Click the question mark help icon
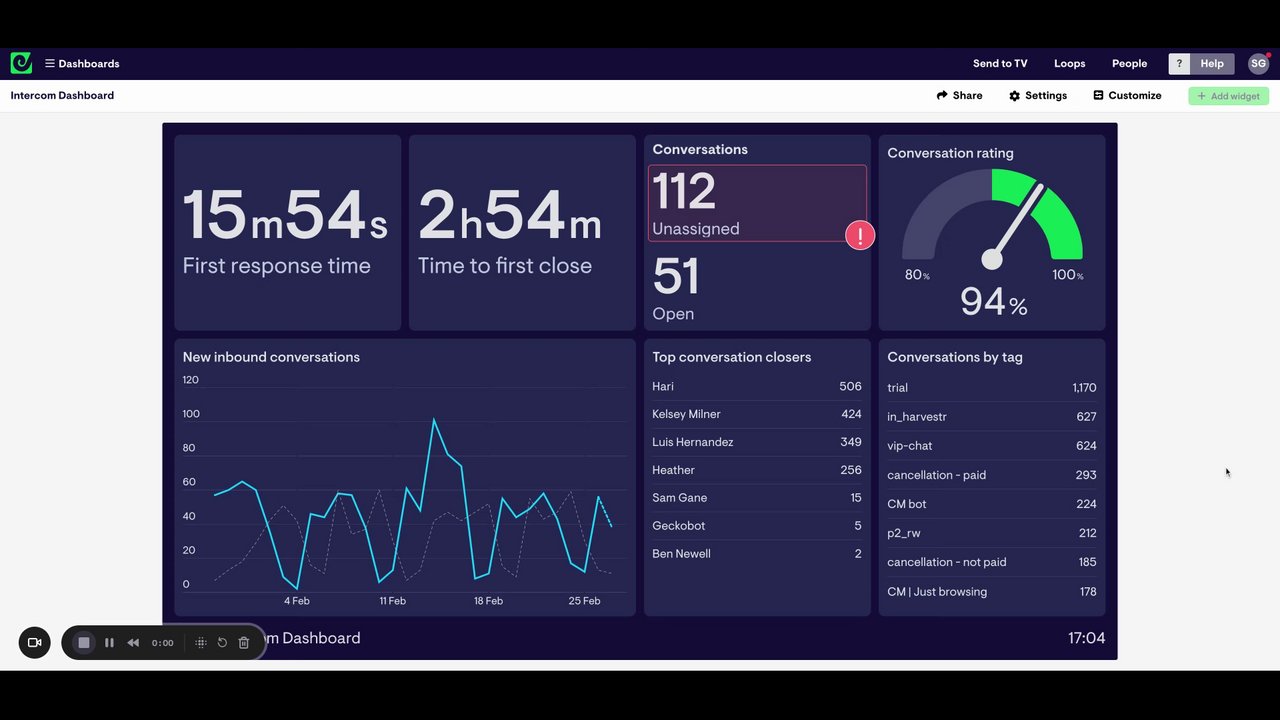This screenshot has height=720, width=1280. [1179, 63]
